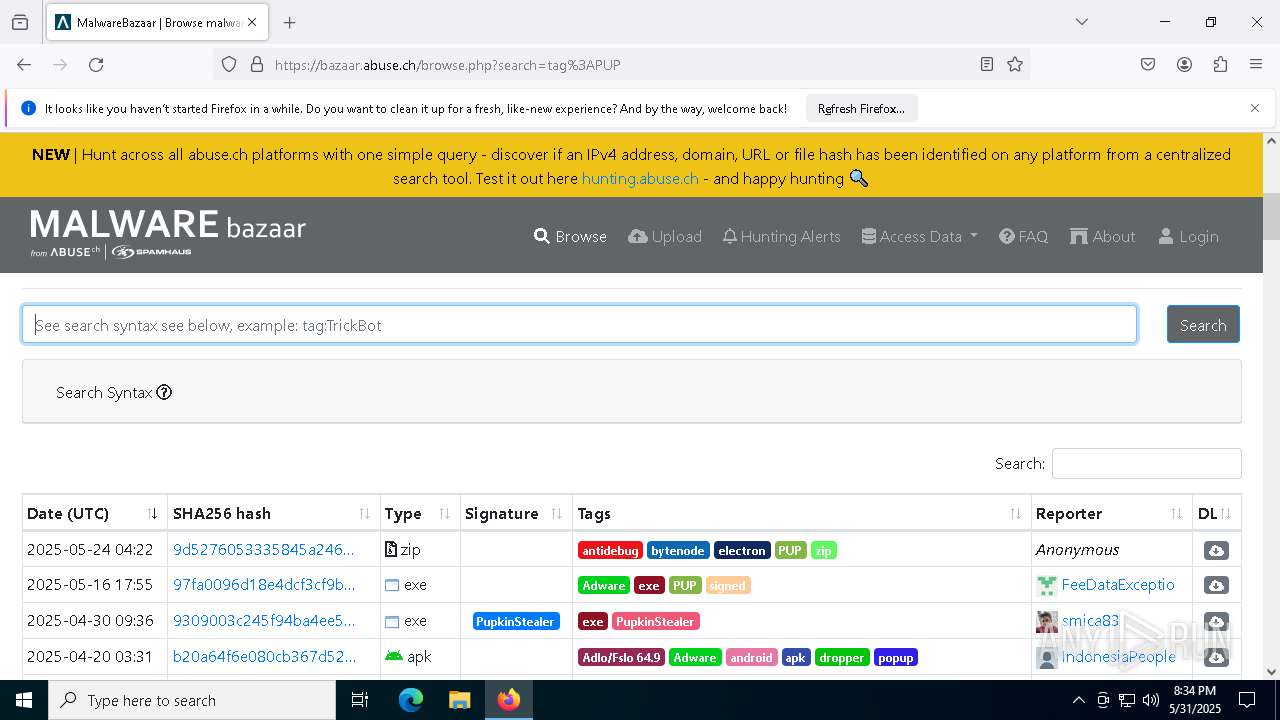Image resolution: width=1280 pixels, height=720 pixels.
Task: Click the address bar URL
Action: [x=448, y=65]
